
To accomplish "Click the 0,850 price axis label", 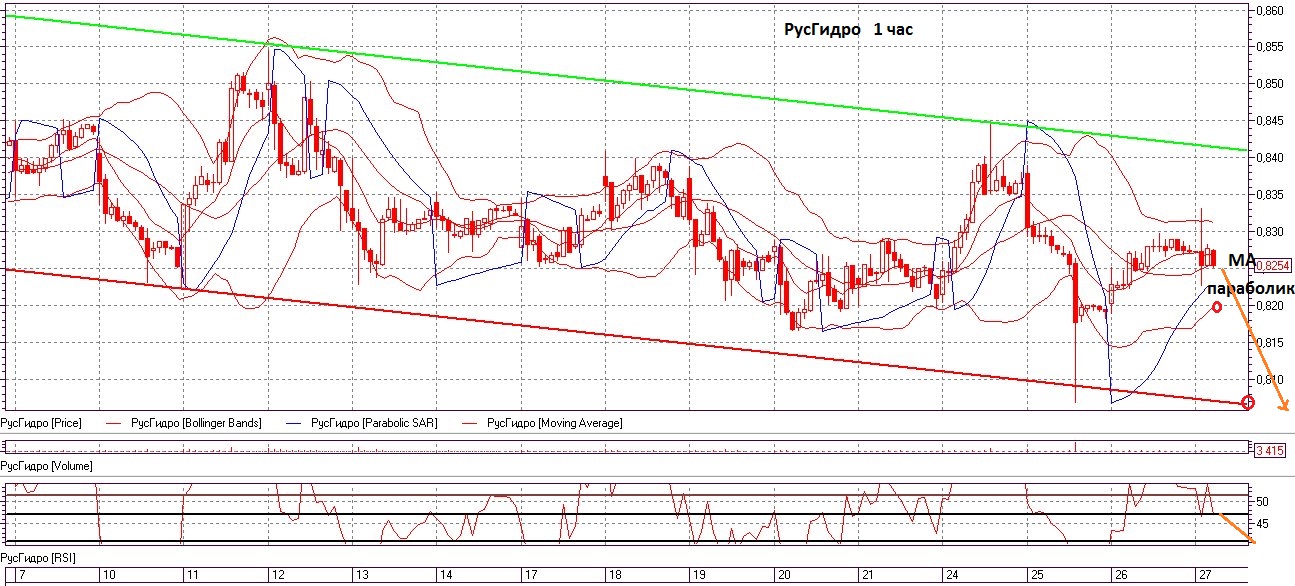I will (1270, 84).
